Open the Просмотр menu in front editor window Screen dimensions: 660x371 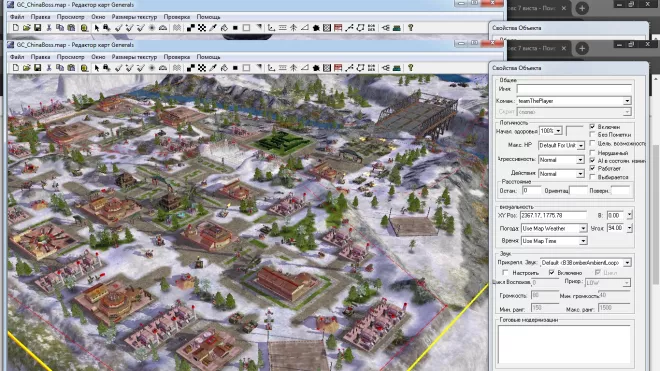(71, 57)
